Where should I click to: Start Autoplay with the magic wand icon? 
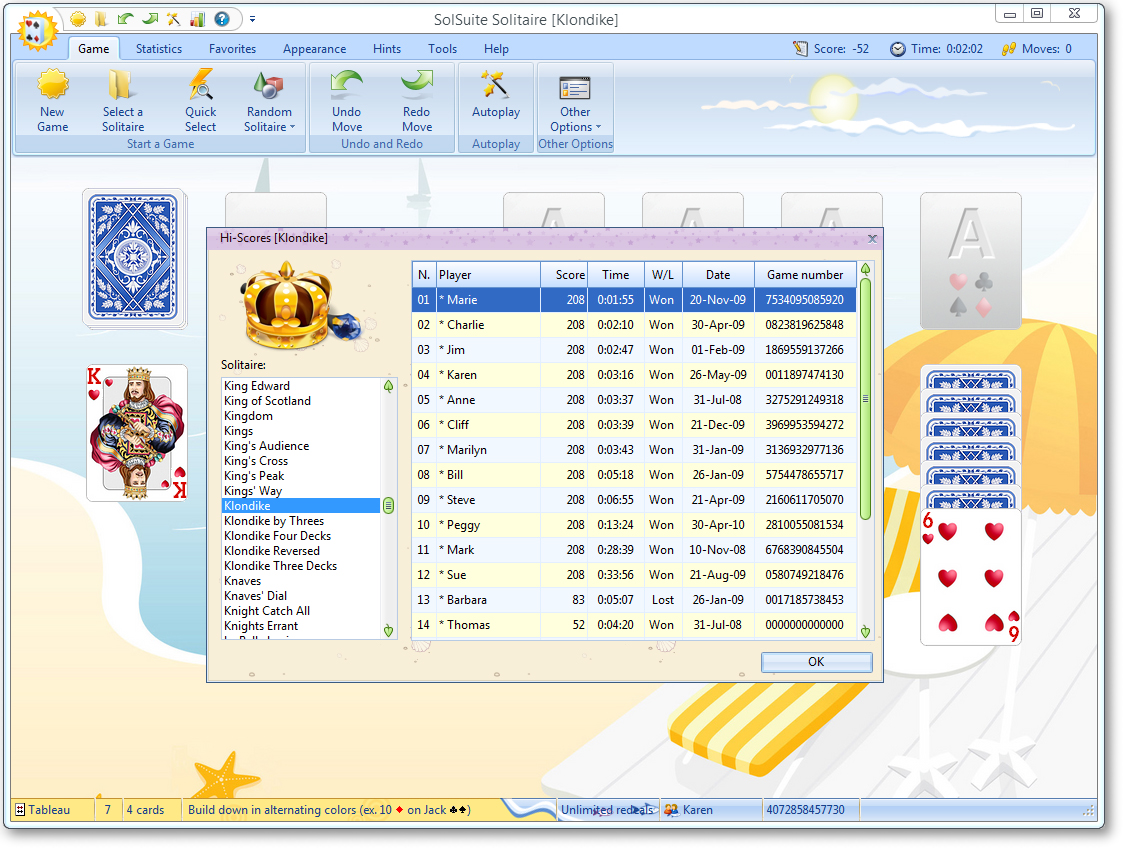(495, 85)
